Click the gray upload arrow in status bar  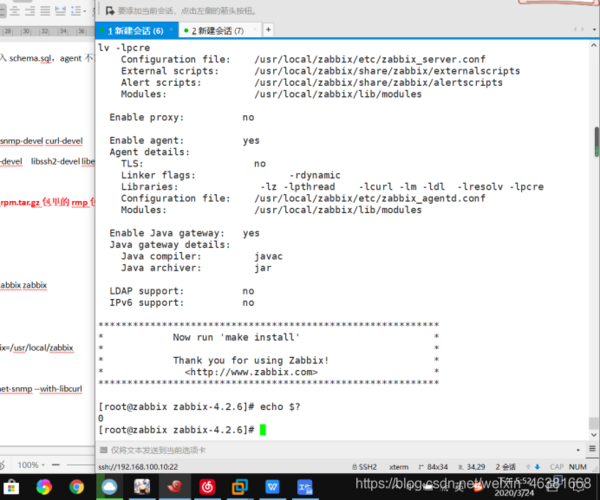click(x=528, y=467)
